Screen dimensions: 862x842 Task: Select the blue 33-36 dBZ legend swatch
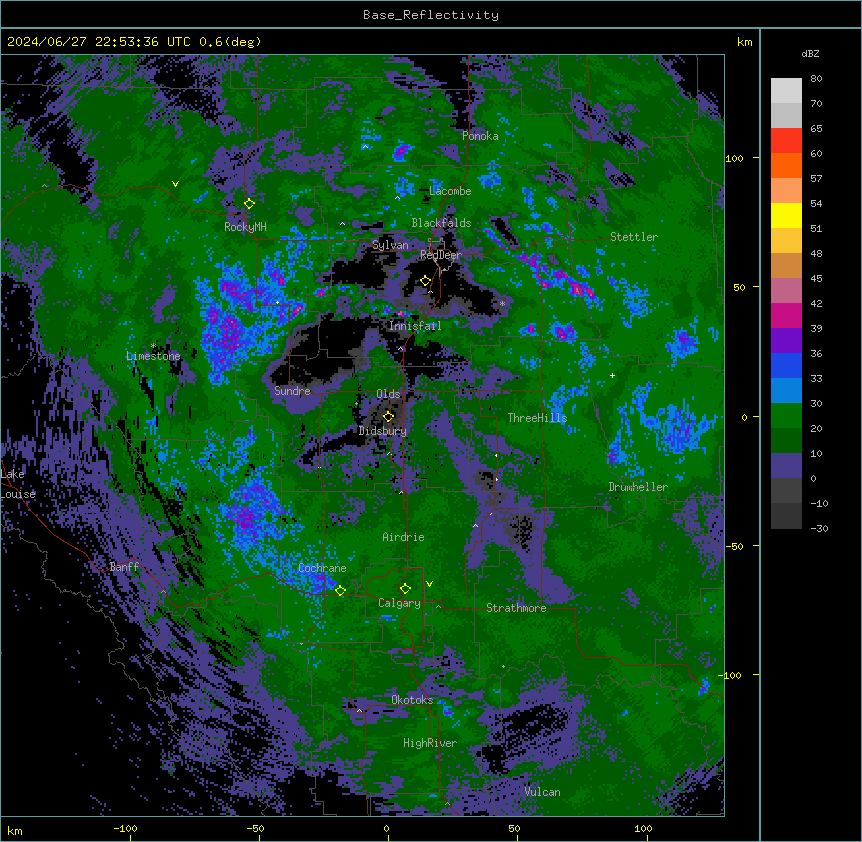click(786, 365)
